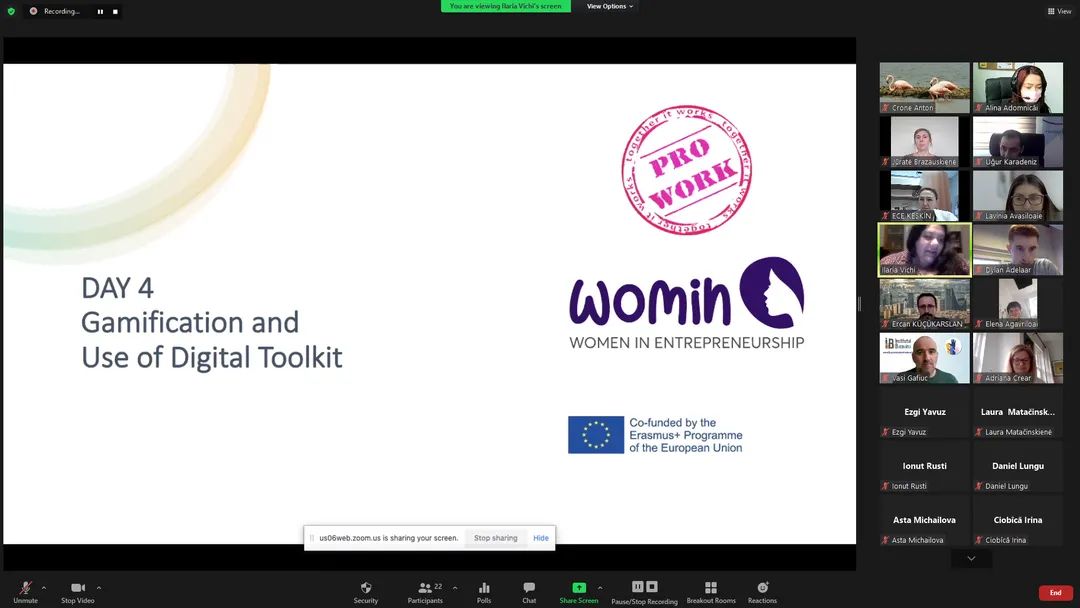1080x608 pixels.
Task: Pause recording via top-left indicator
Action: pyautogui.click(x=101, y=12)
